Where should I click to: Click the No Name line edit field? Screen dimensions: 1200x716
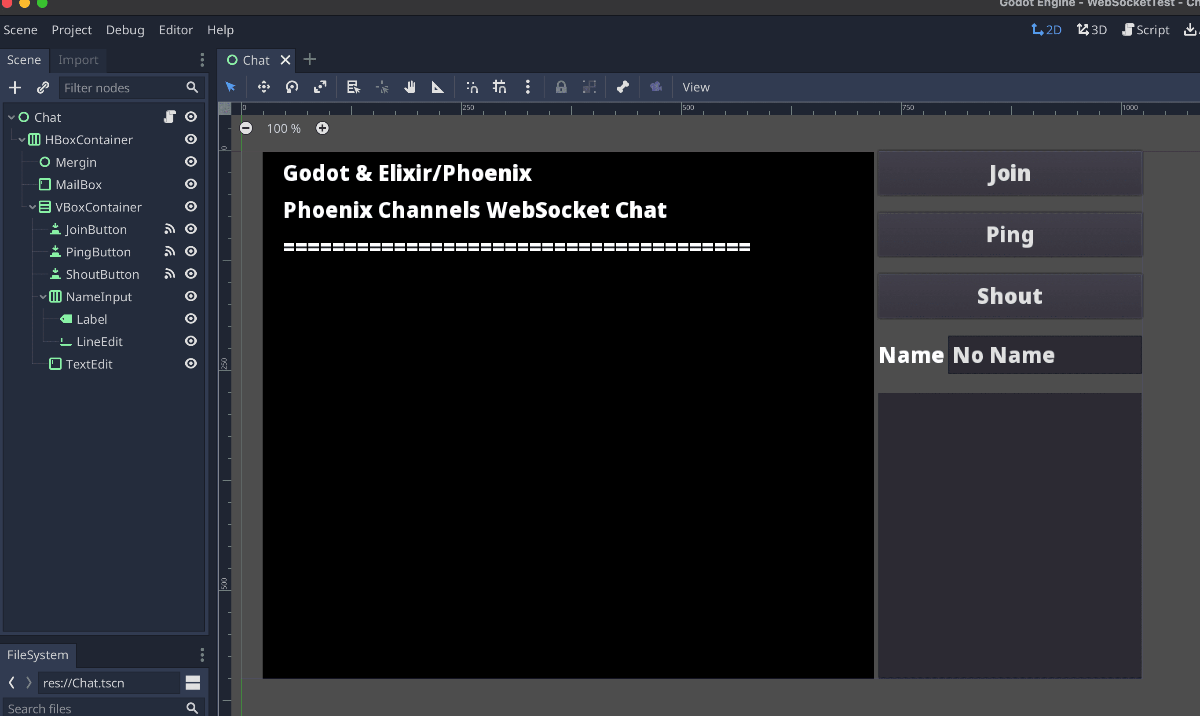click(1045, 355)
